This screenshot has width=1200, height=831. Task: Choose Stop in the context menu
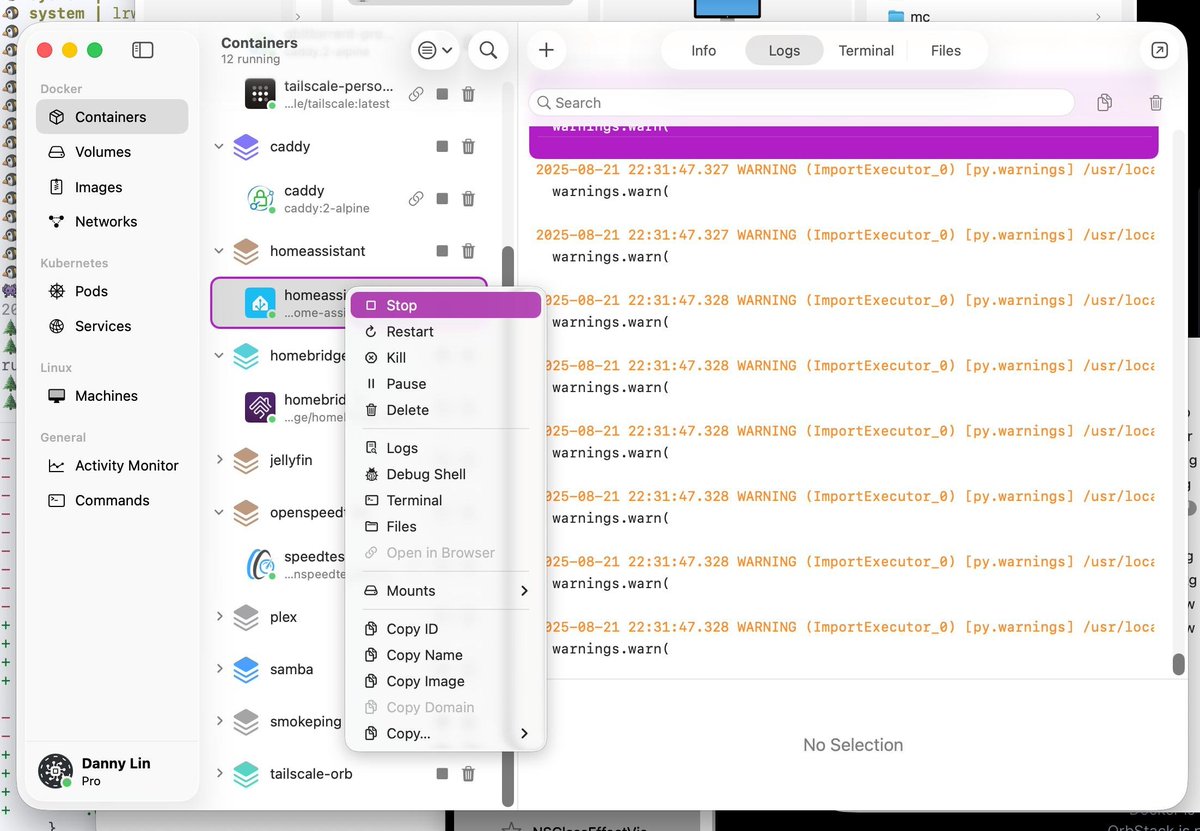446,305
